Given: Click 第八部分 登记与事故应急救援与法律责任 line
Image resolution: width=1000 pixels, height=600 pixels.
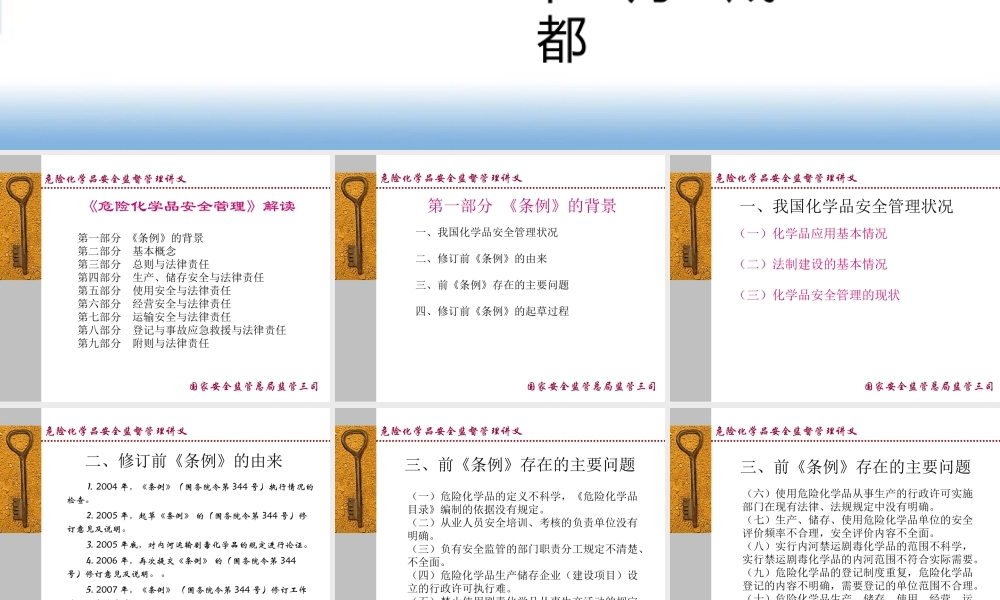Looking at the screenshot, I should point(182,330).
